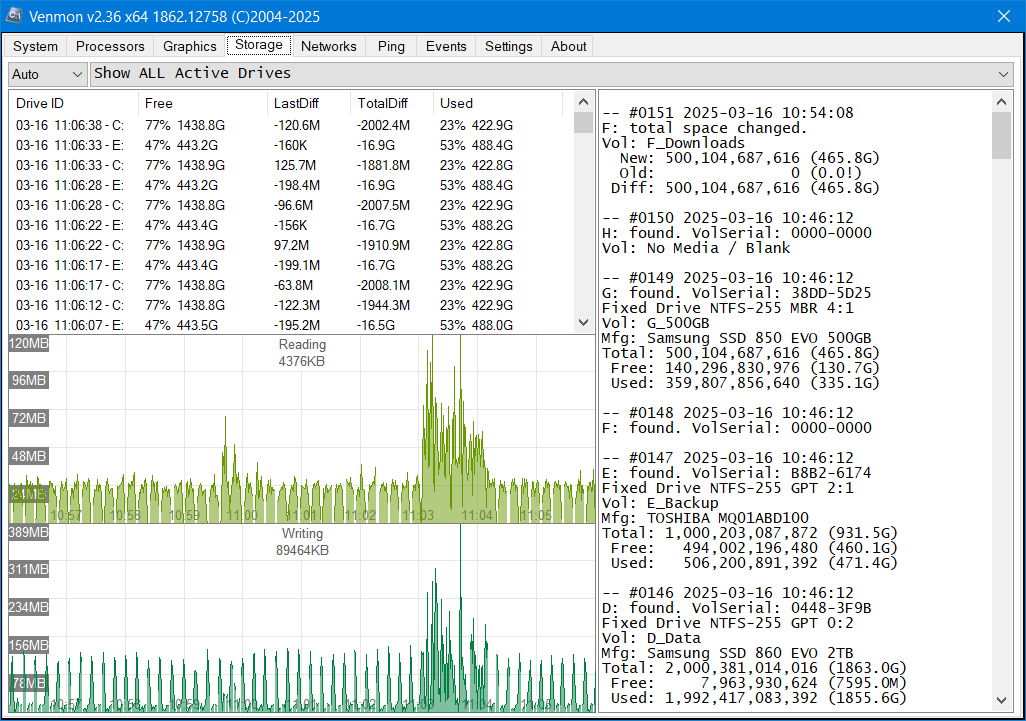Sort by the Free column header
This screenshot has height=721, width=1026.
click(203, 103)
